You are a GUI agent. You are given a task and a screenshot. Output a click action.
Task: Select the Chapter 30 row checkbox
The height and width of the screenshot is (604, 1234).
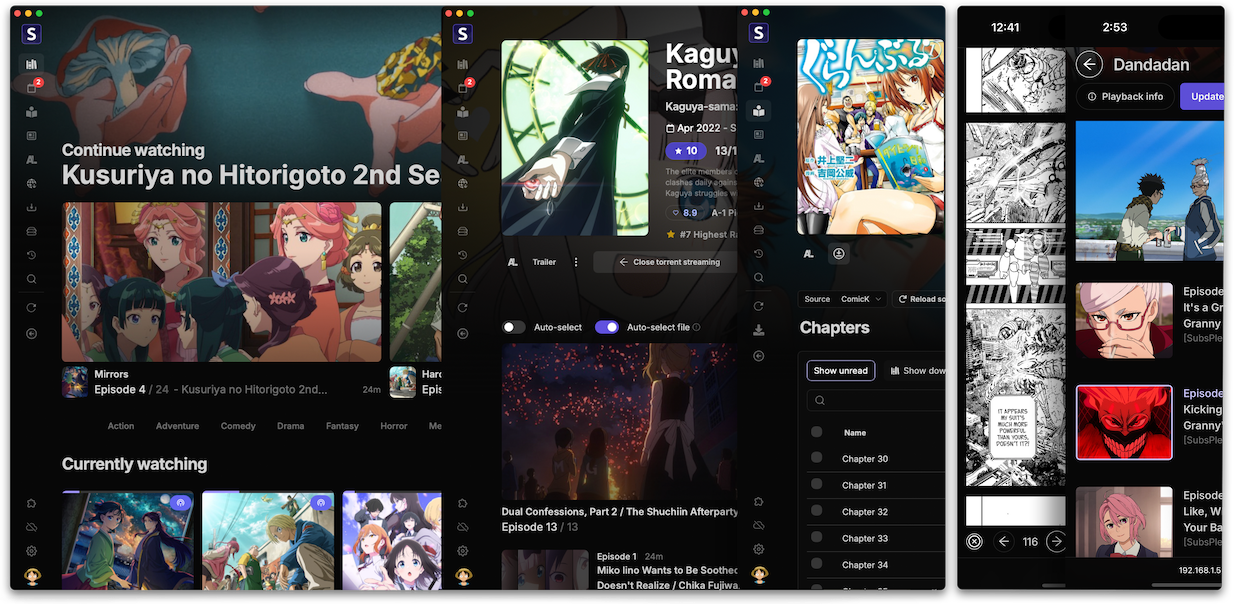pyautogui.click(x=817, y=458)
